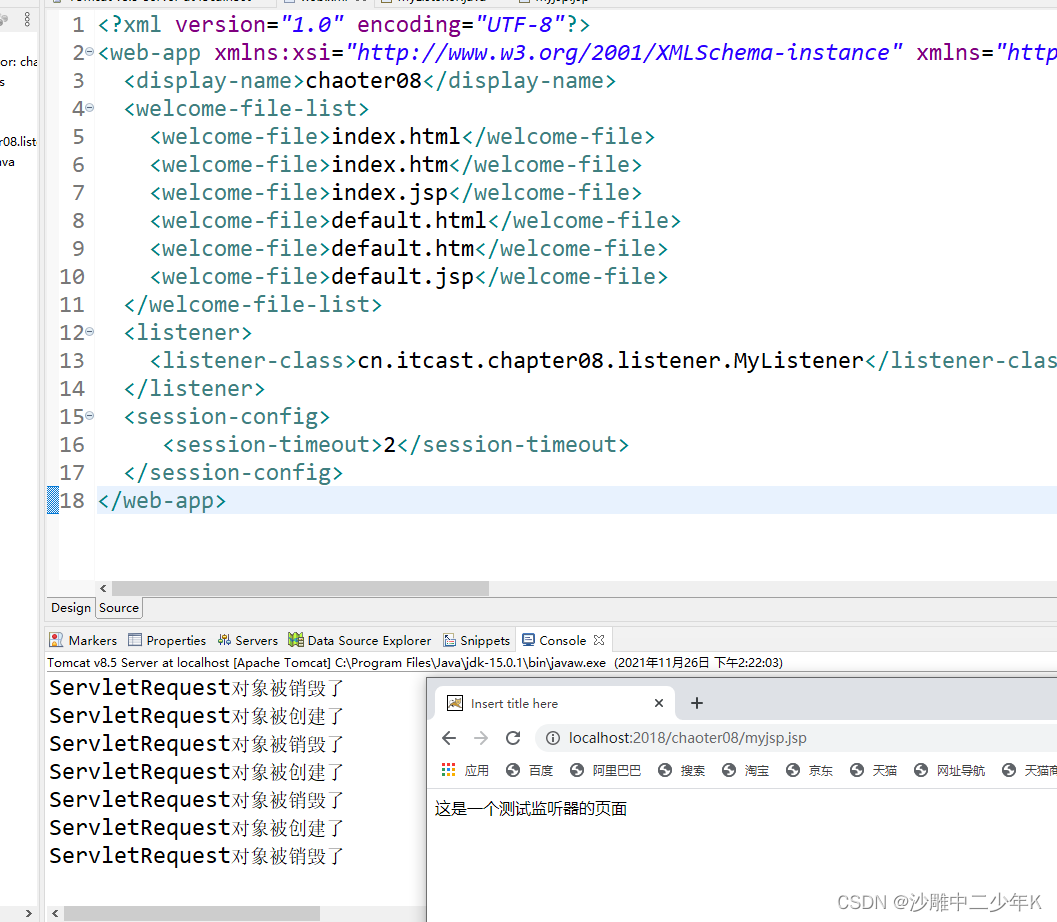The height and width of the screenshot is (922, 1057).
Task: Collapse the session-config element
Action: point(89,416)
